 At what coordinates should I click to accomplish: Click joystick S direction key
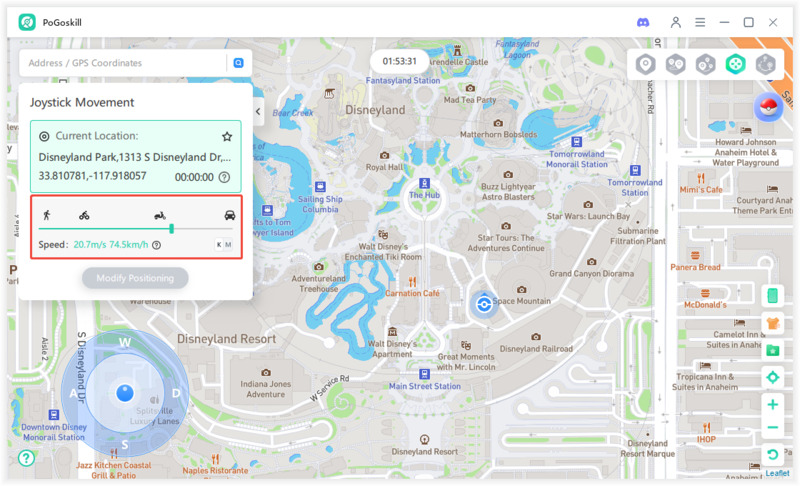click(x=124, y=445)
